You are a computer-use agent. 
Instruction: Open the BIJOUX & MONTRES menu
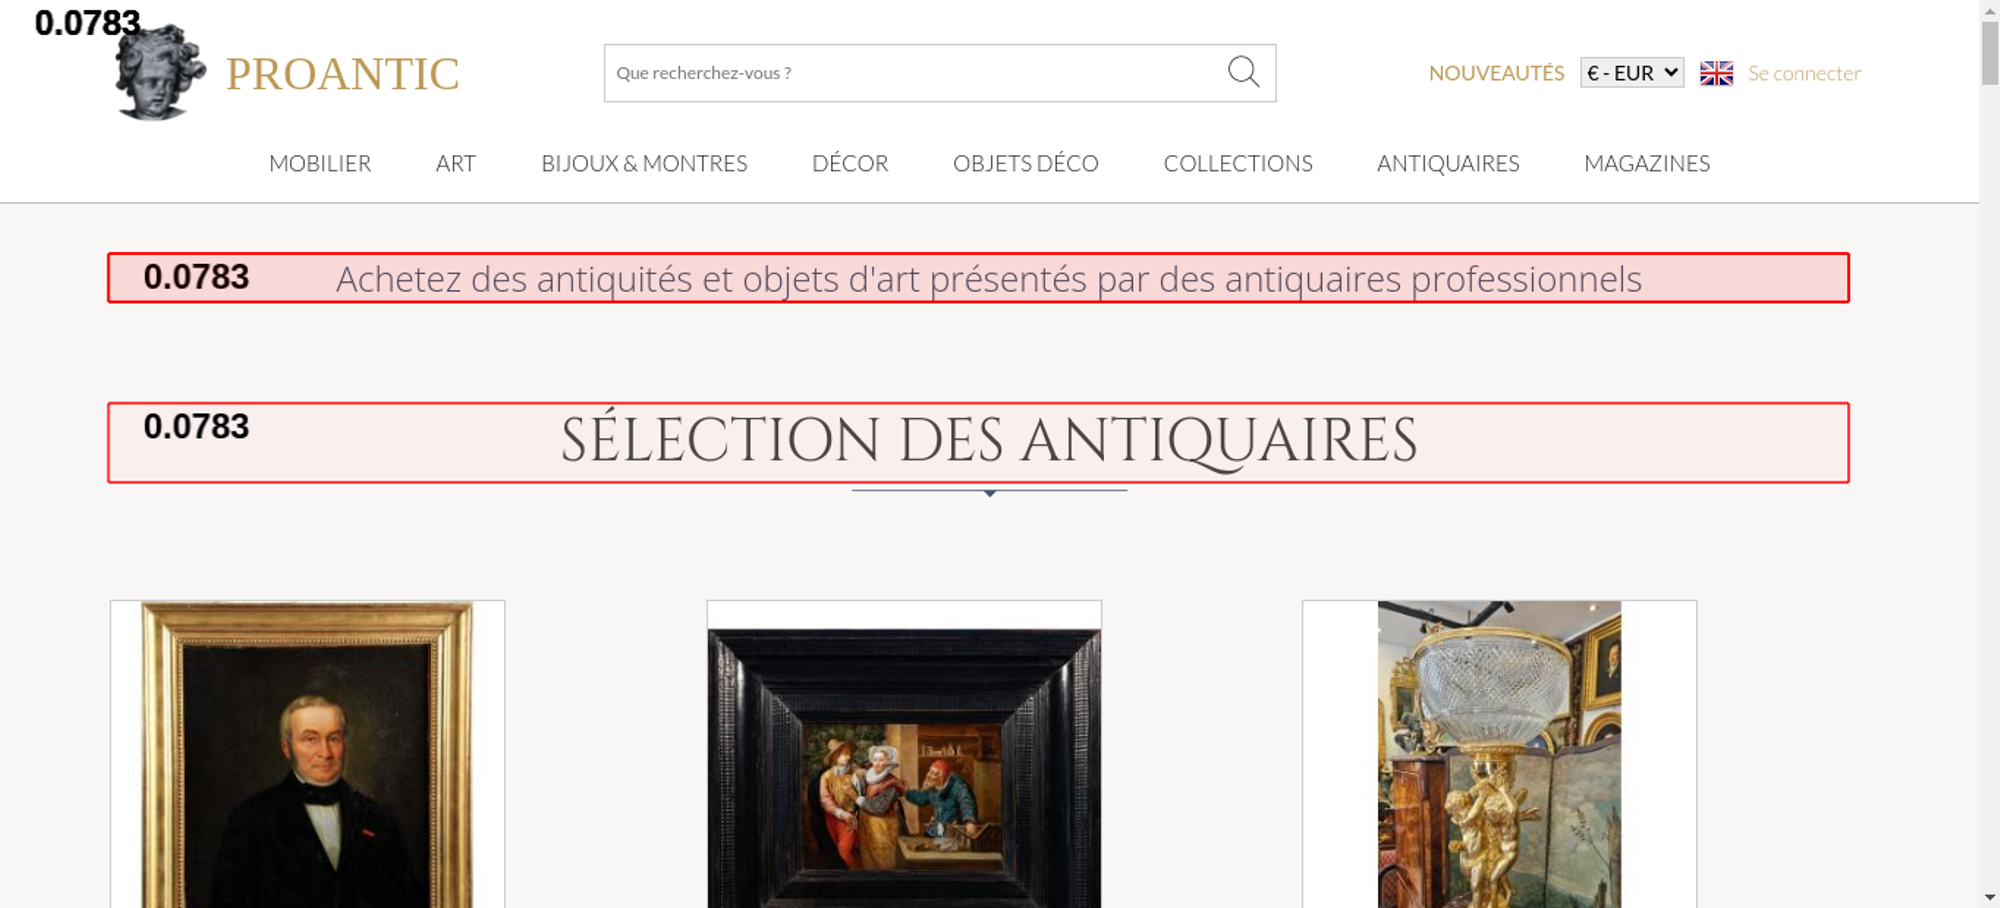pos(644,163)
